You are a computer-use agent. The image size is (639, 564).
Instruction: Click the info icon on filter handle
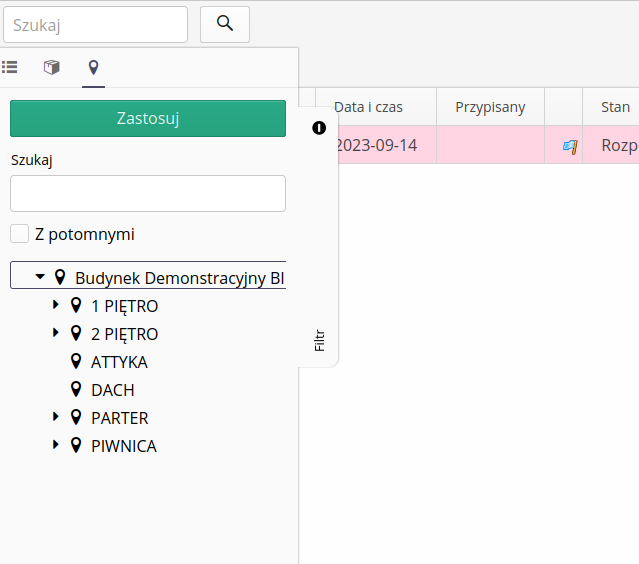tap(319, 127)
